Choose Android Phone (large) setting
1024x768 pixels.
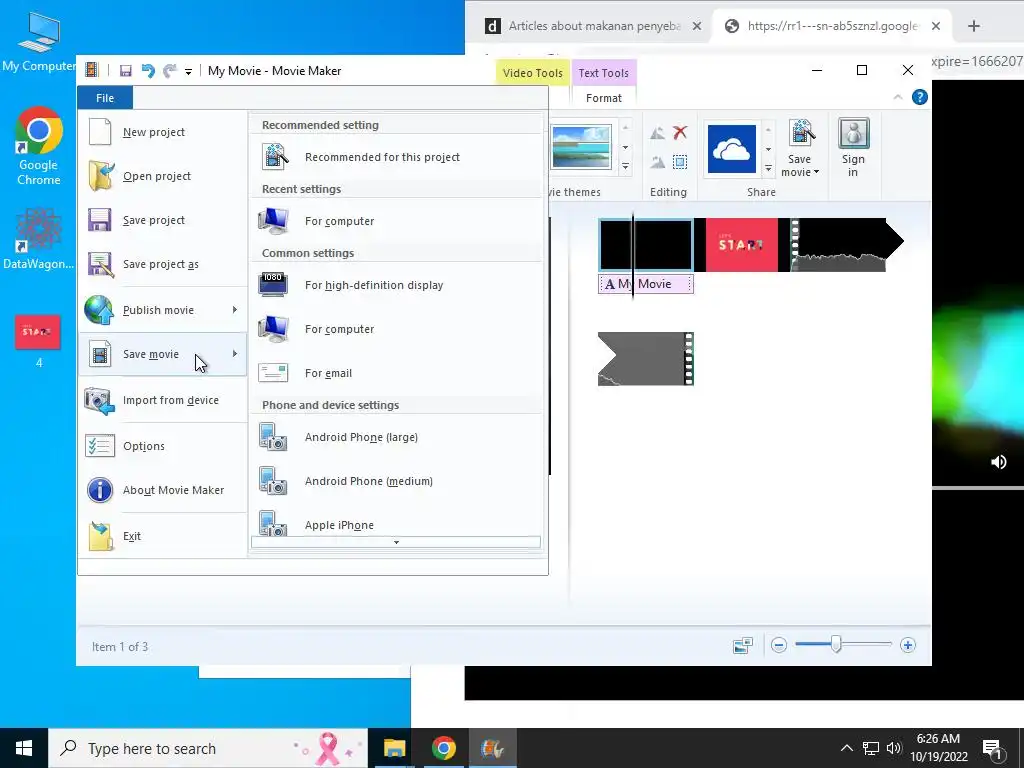[396, 437]
